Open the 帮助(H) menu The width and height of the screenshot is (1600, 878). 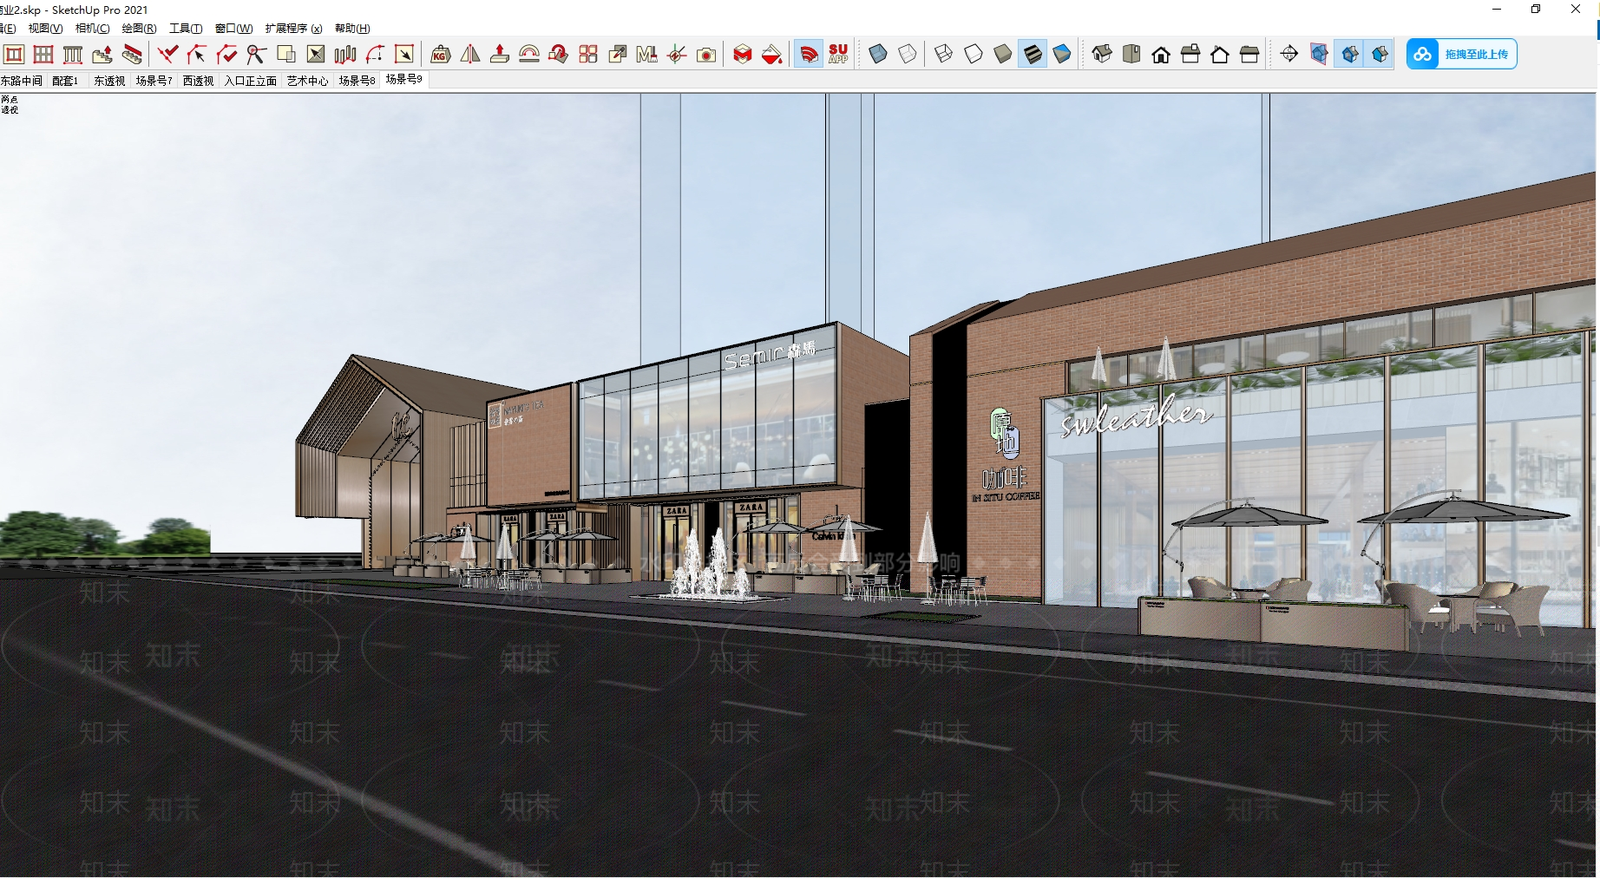352,29
